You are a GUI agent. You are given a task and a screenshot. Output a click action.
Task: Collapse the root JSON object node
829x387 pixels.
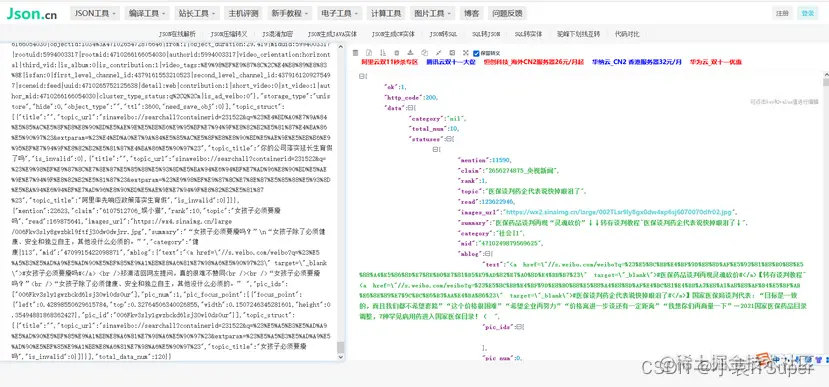point(361,77)
